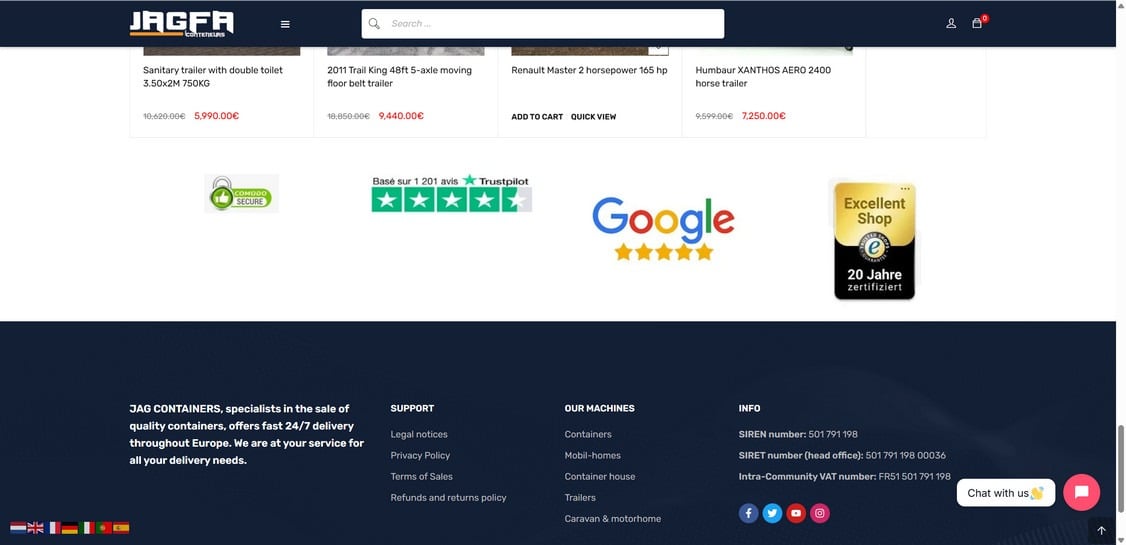Screen dimensions: 1126x545
Task: Click the INFO footer heading
Action: point(750,408)
